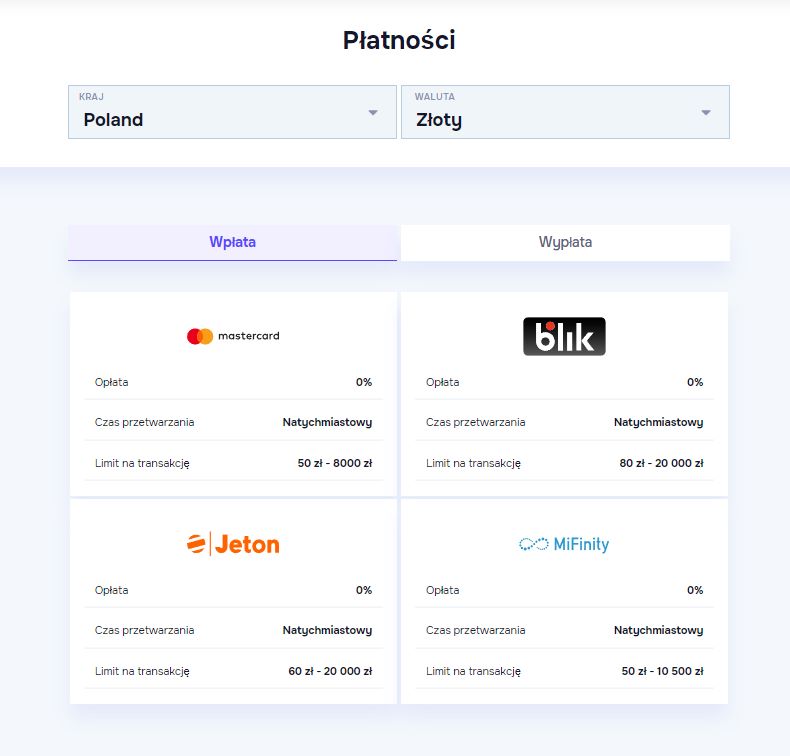Click the Mastercard limit 50 zł - 8000 zł
This screenshot has width=790, height=756.
335,463
